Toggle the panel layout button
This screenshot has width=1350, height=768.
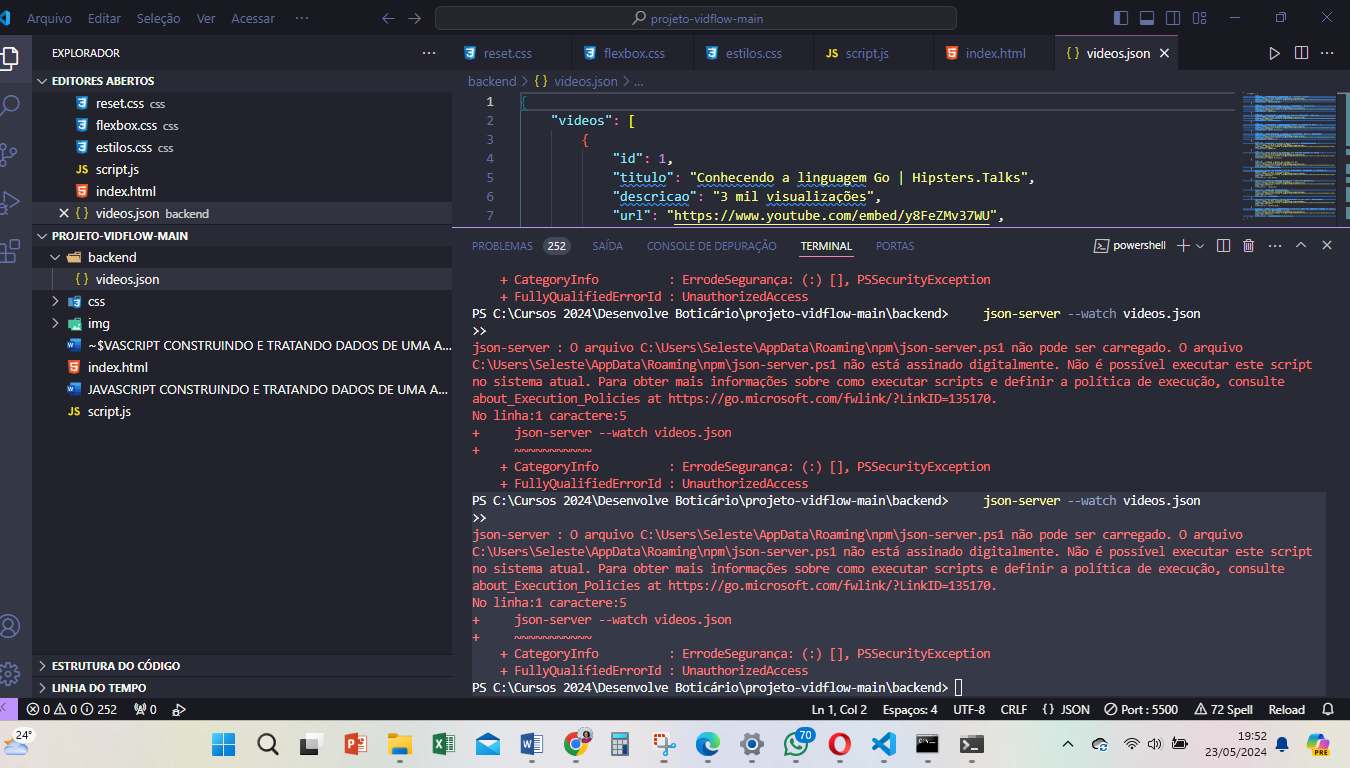click(1147, 18)
